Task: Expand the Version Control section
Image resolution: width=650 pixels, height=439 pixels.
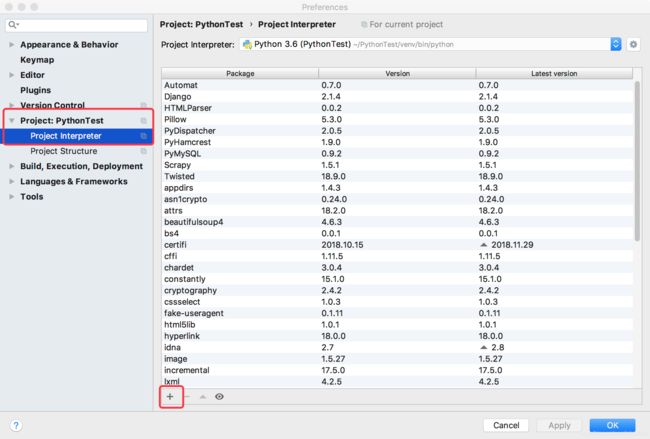Action: 12,105
